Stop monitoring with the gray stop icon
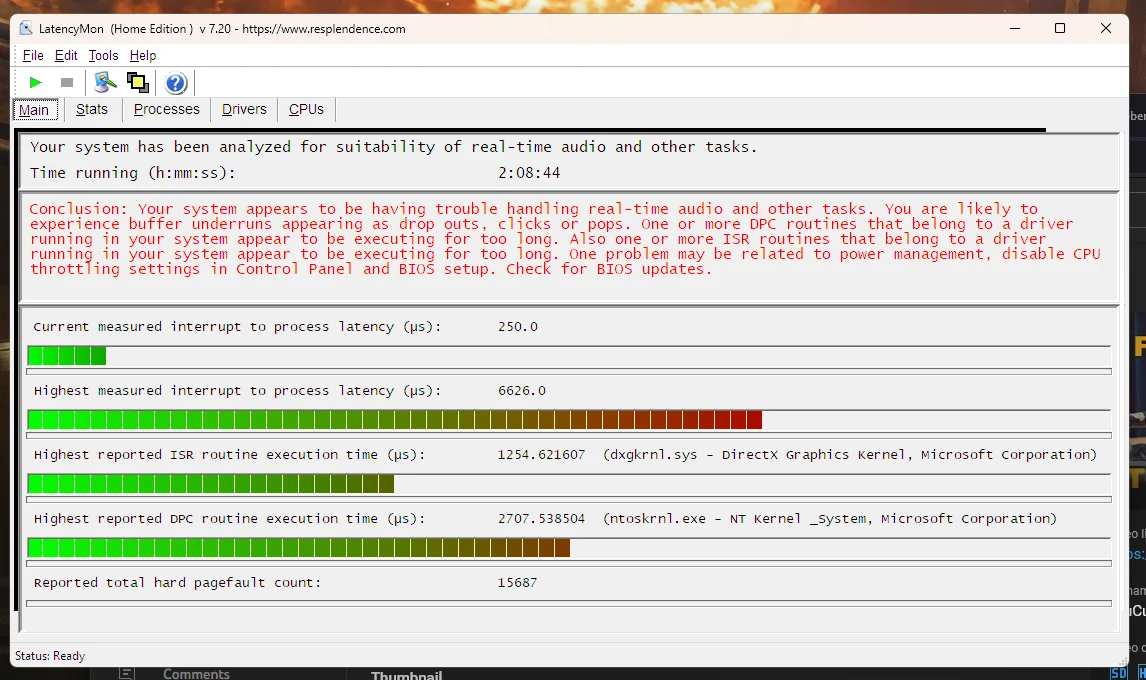Screen dimensions: 1146x680 [x=67, y=83]
